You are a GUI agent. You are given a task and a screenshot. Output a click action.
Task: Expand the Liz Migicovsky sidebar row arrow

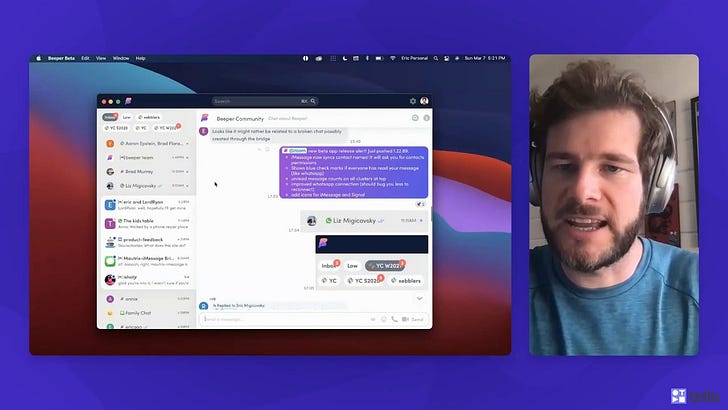[x=187, y=186]
